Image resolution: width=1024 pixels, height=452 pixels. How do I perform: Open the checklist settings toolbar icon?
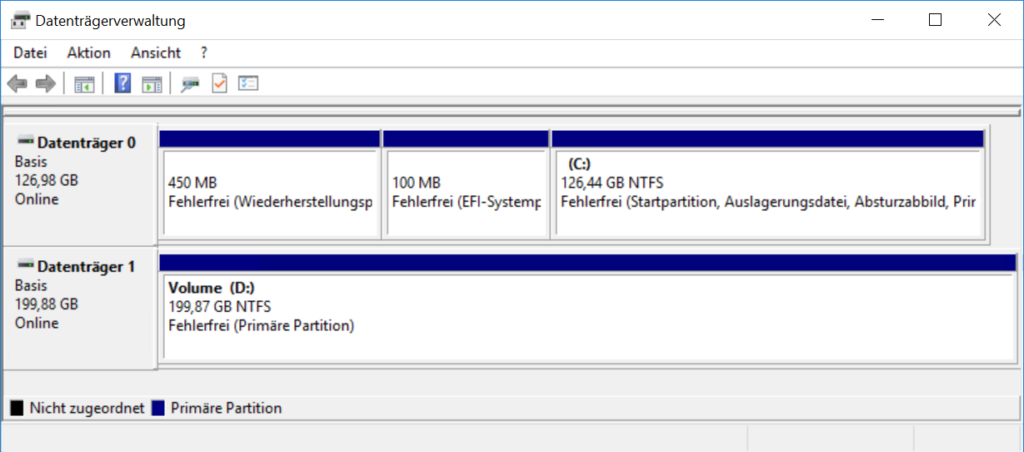[247, 84]
